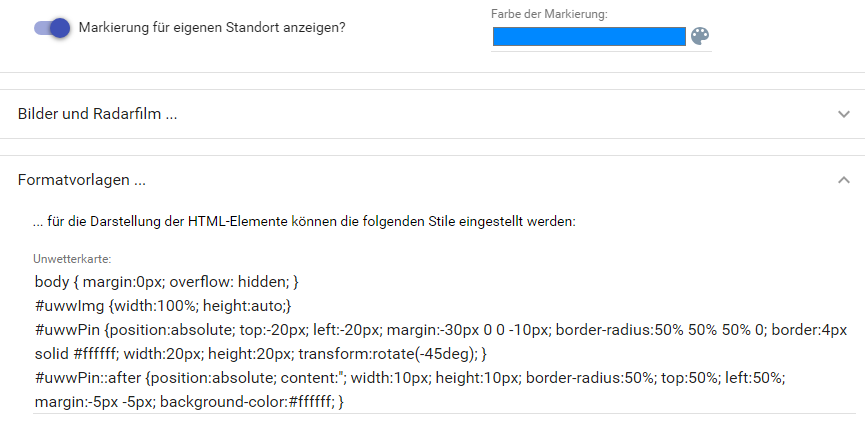Open the color palette picker icon
The image size is (865, 424).
point(700,36)
